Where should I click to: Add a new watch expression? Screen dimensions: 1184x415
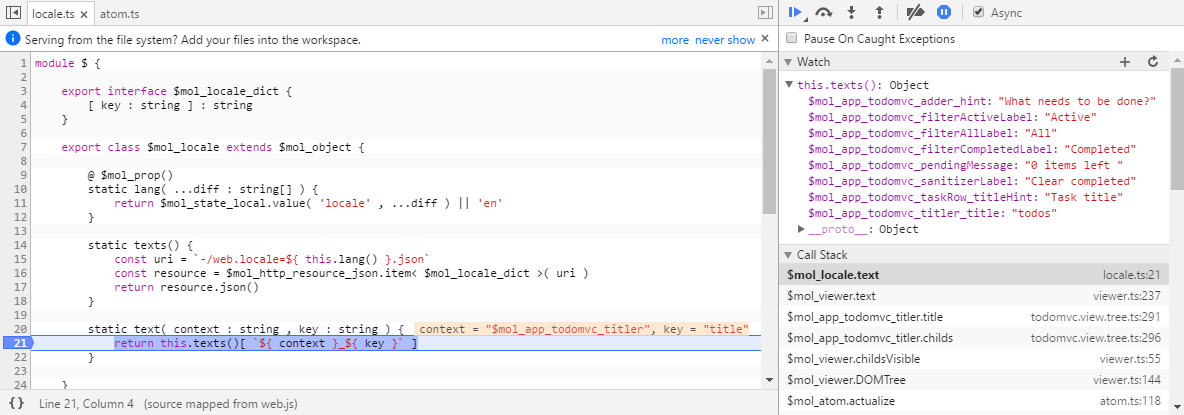point(1125,62)
